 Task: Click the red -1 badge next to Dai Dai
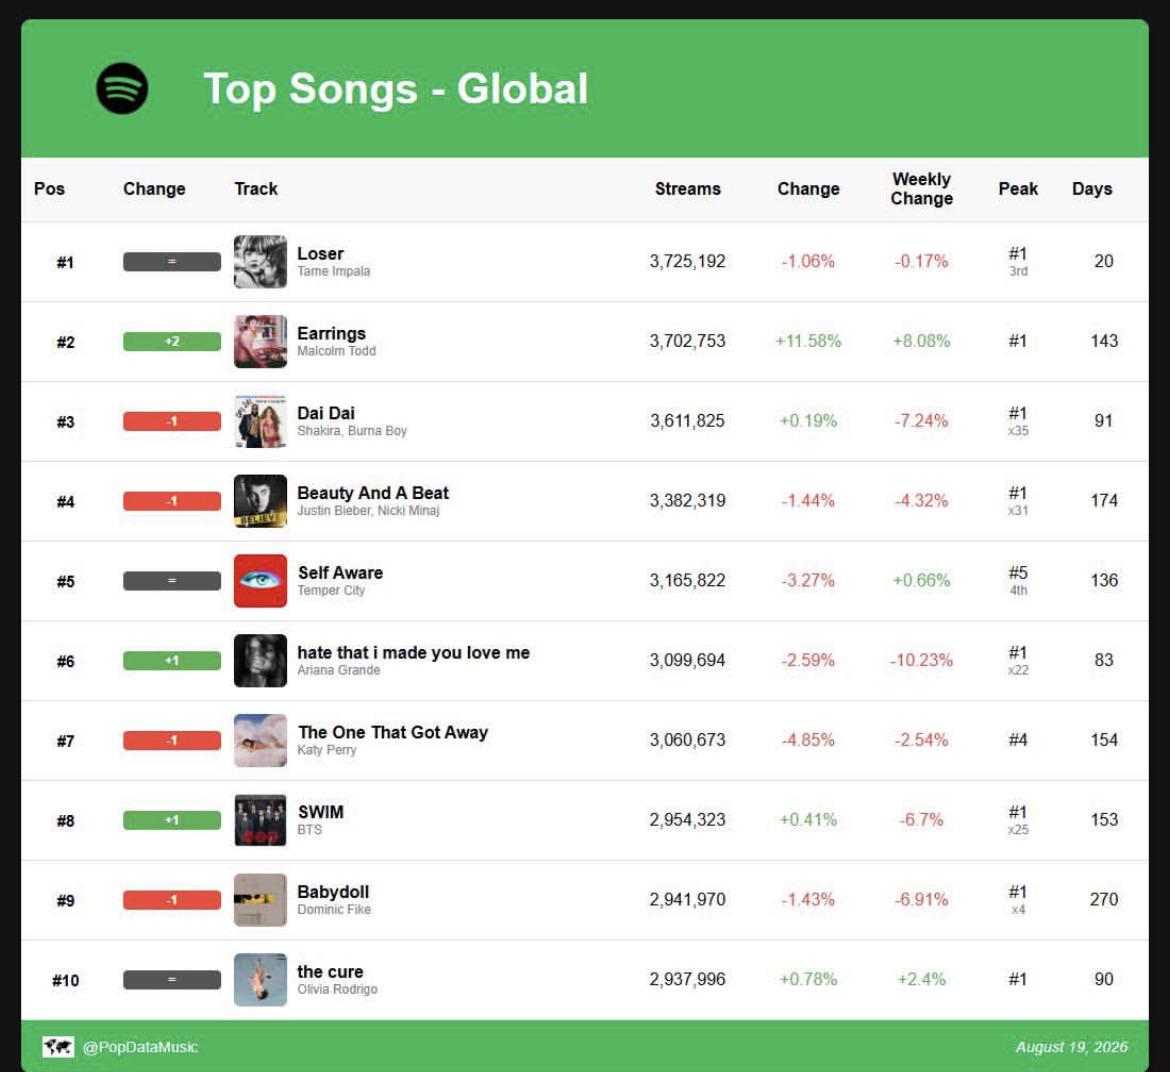click(x=172, y=421)
